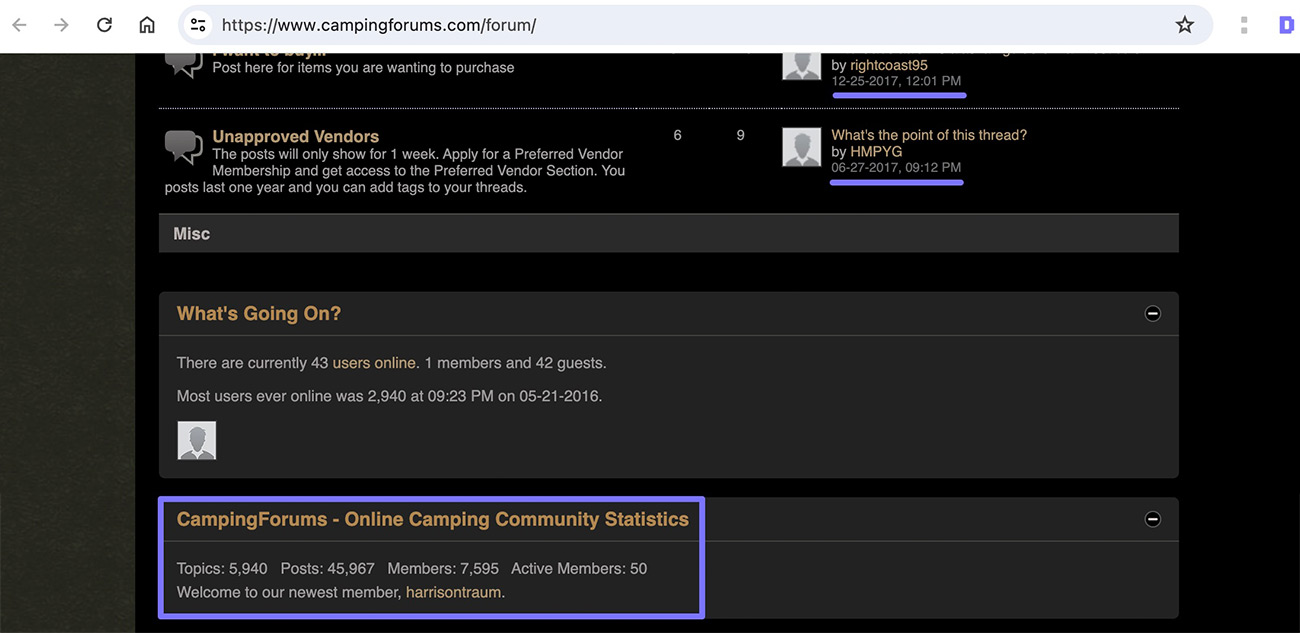The width and height of the screenshot is (1300, 633).
Task: Click the "Members: 7,595" statistic
Action: (x=443, y=569)
